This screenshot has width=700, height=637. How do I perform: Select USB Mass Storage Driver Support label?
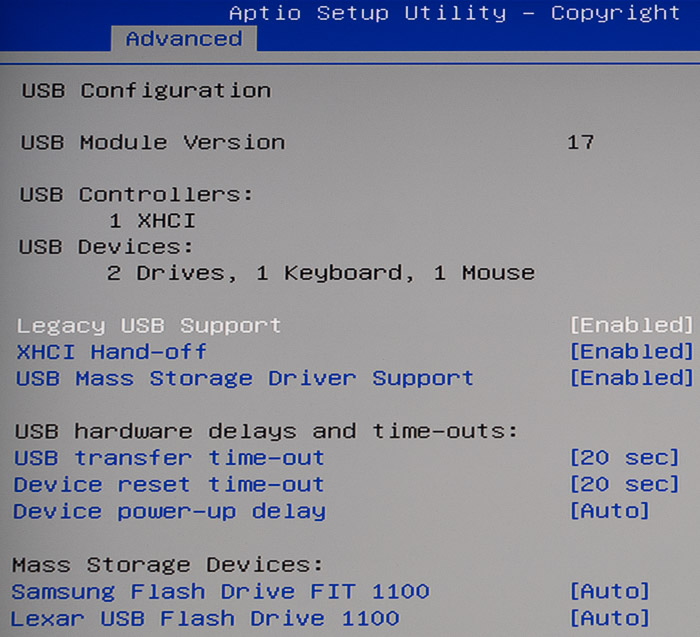pos(245,379)
